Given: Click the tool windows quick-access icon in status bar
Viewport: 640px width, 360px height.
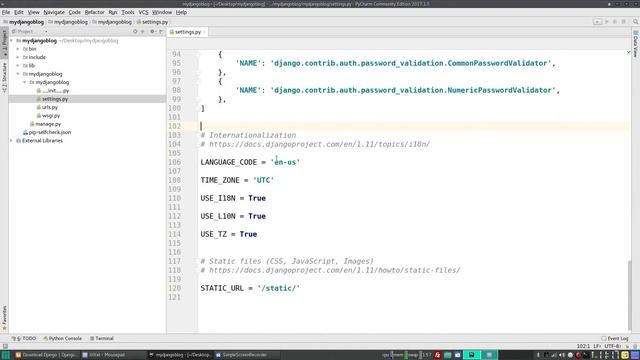Looking at the screenshot, I should point(5,346).
